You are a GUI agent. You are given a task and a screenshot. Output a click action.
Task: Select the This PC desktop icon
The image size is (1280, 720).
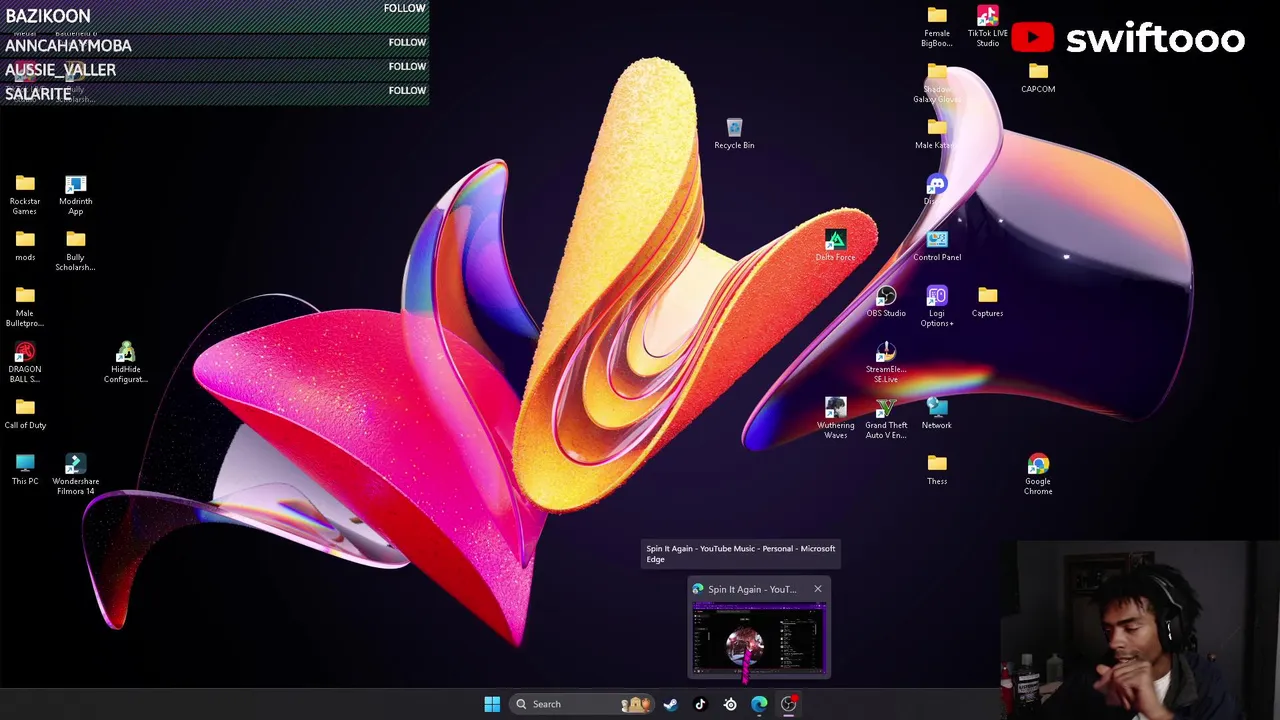coord(25,470)
